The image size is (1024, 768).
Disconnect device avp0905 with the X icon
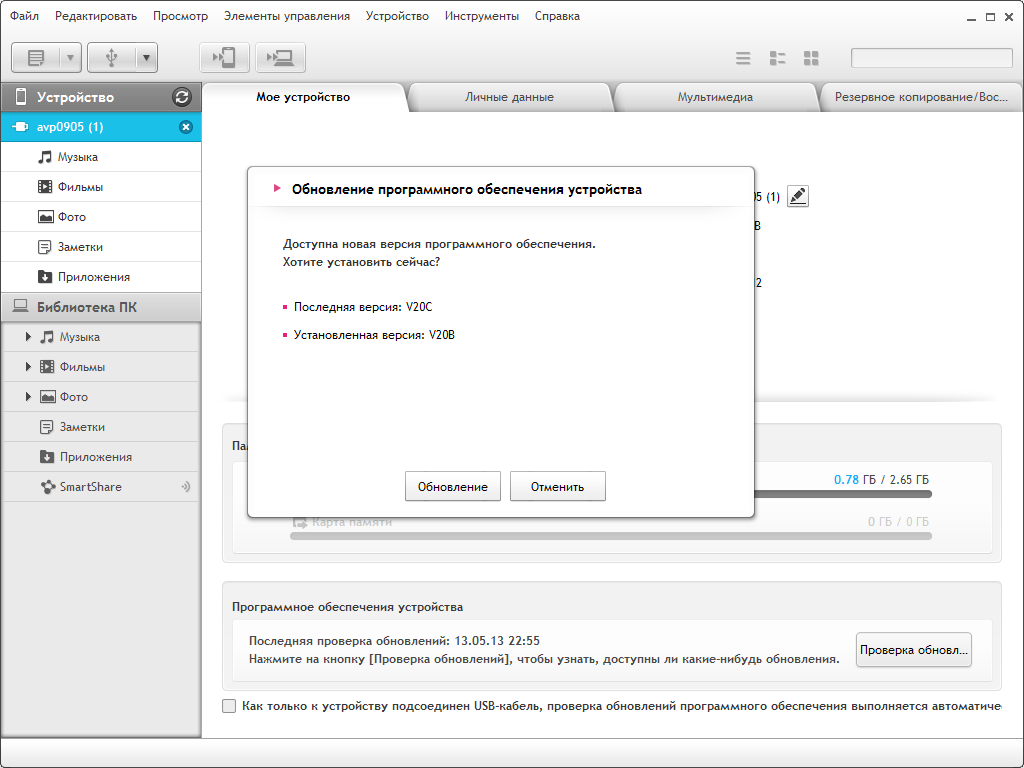[185, 127]
